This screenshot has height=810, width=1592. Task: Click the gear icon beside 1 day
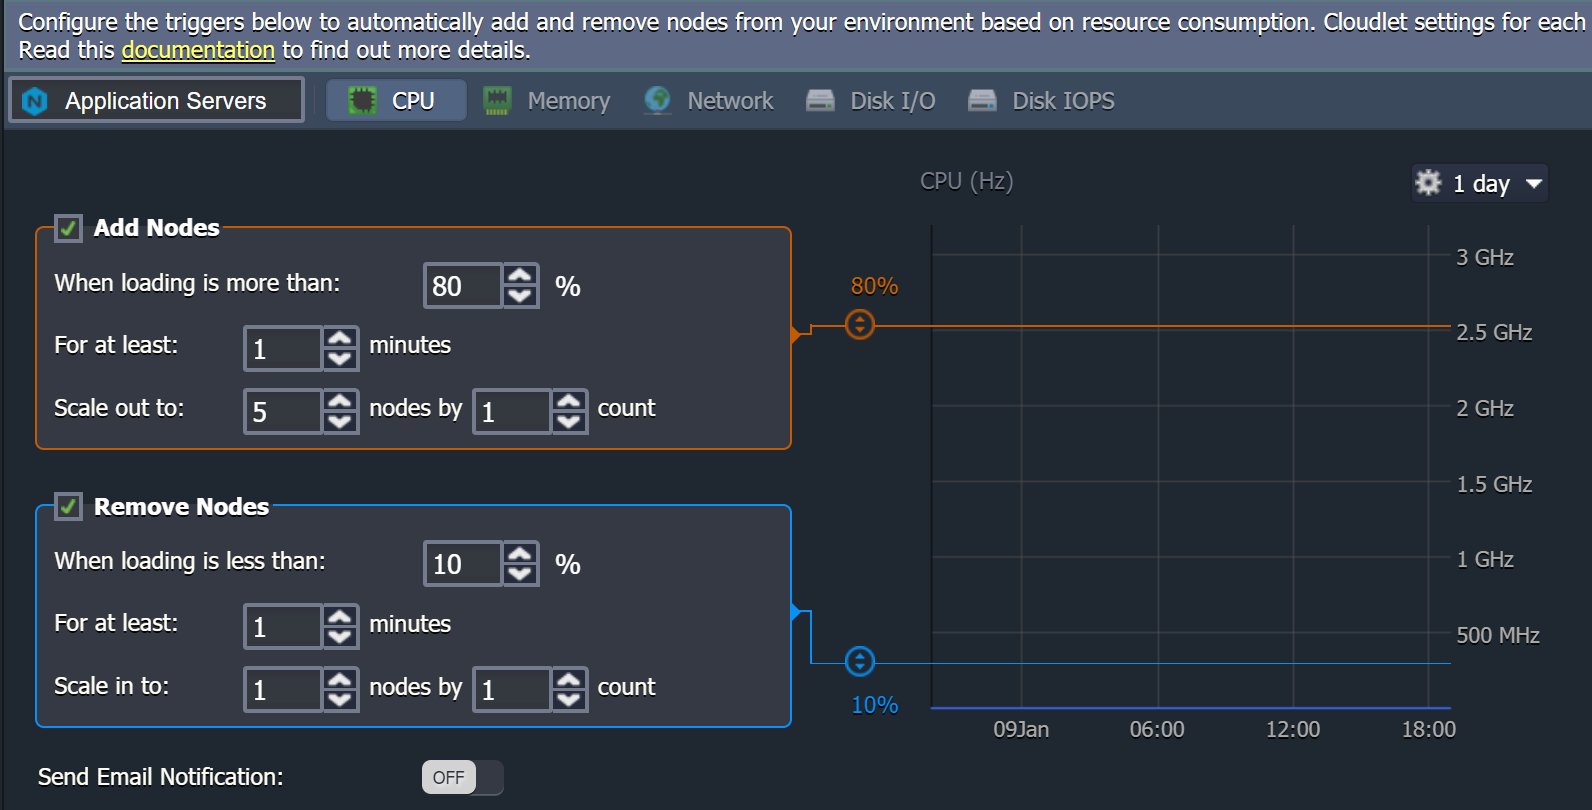[1428, 183]
